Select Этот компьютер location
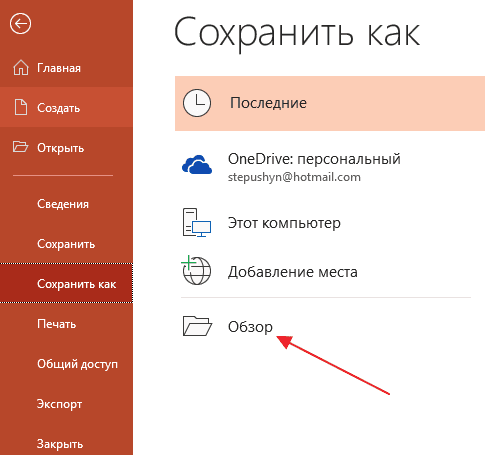The image size is (485, 455). tap(330, 222)
